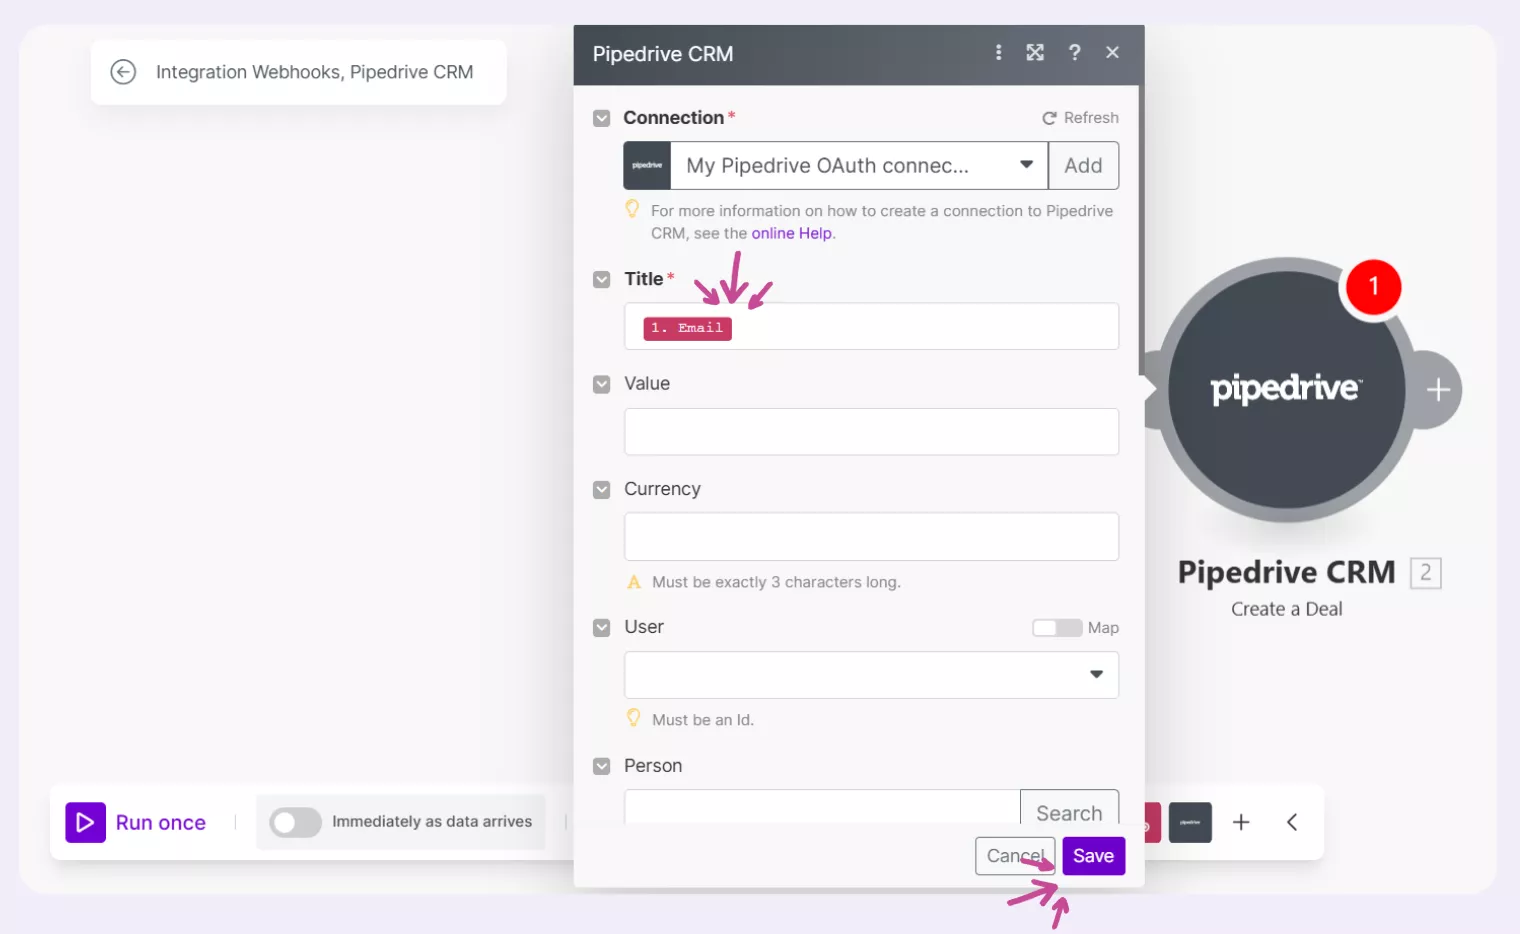
Task: Click the Run once play icon
Action: (x=86, y=822)
